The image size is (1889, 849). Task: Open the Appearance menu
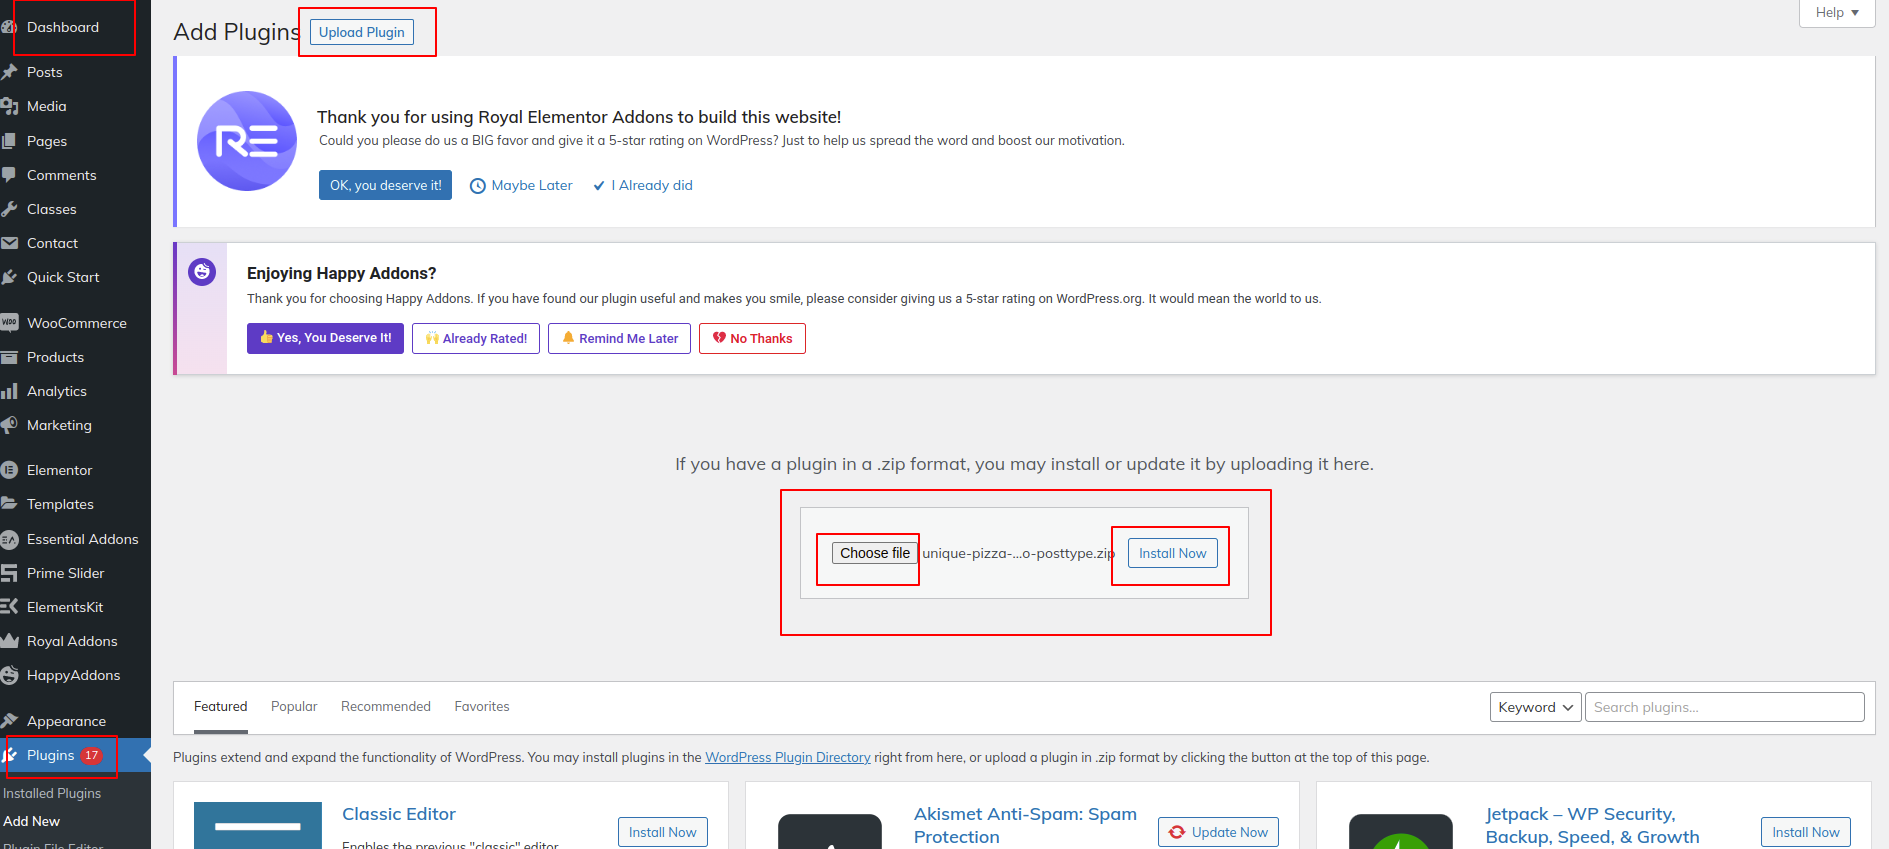click(66, 721)
